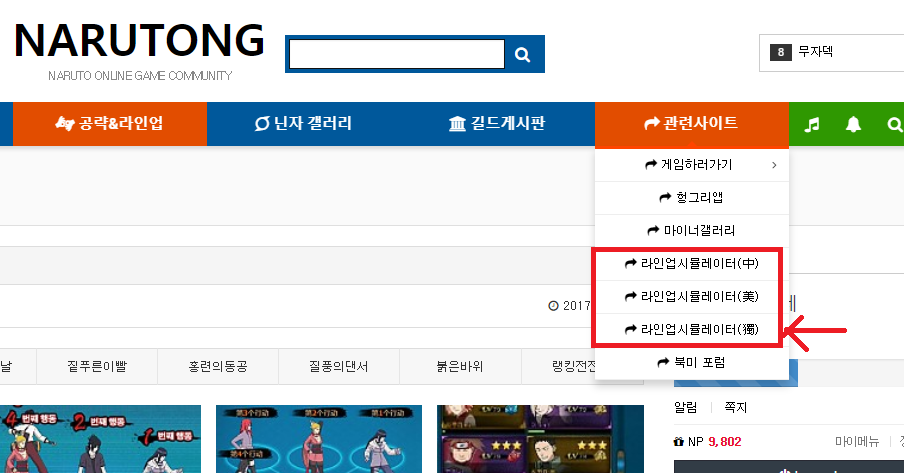Image resolution: width=904 pixels, height=473 pixels.
Task: Expand the 게임하러가기 submenu
Action: 691,164
